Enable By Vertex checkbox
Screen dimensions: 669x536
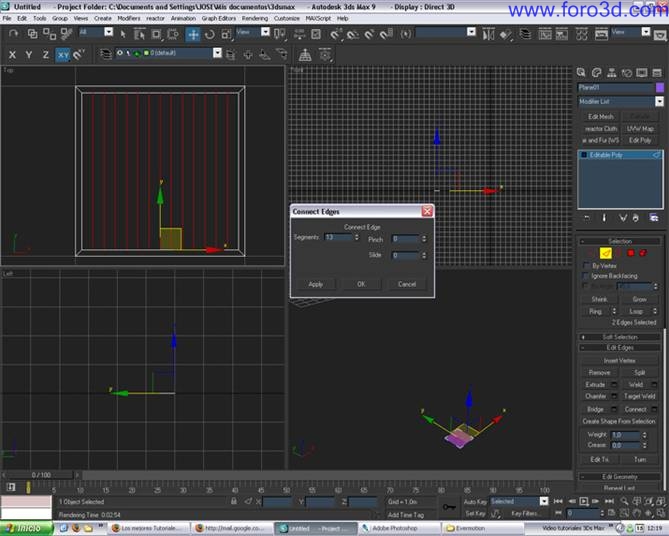click(x=586, y=266)
